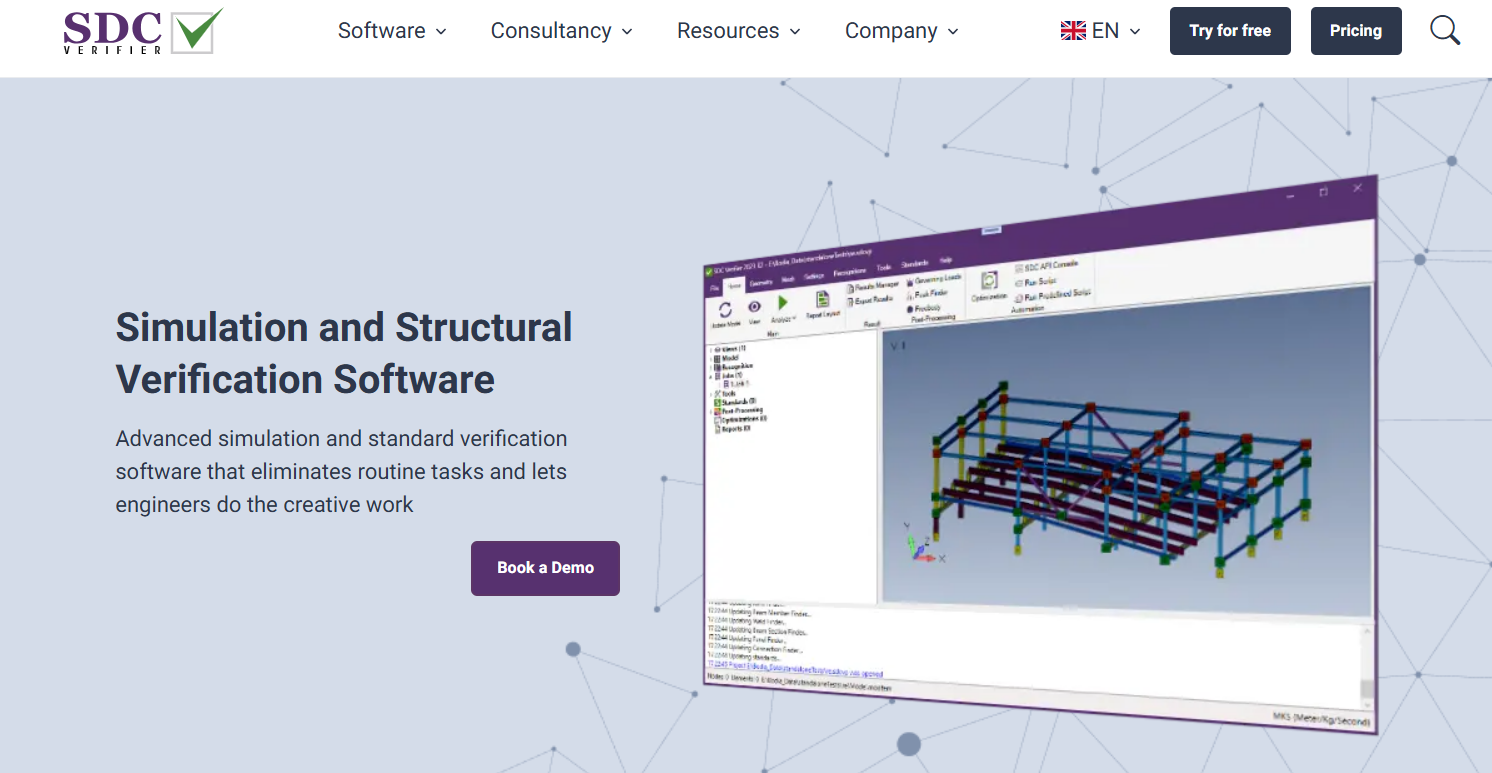Click the paragraph starting Advanced simulation
1492x773 pixels.
[341, 471]
